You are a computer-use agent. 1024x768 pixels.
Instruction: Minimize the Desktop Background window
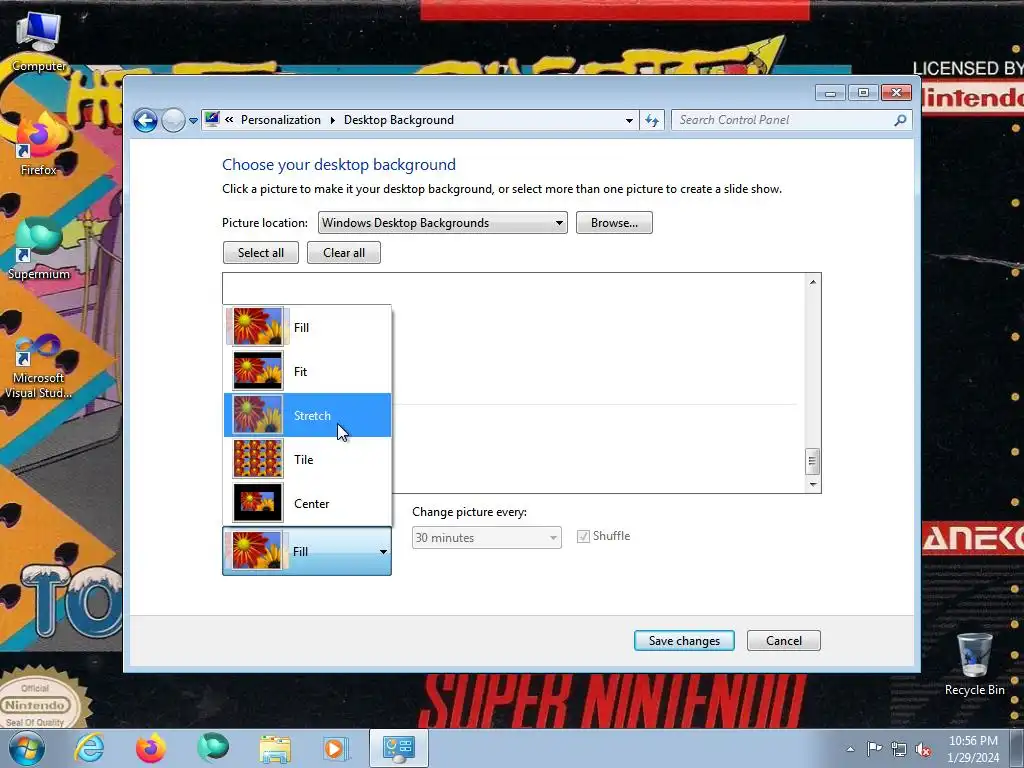[830, 93]
